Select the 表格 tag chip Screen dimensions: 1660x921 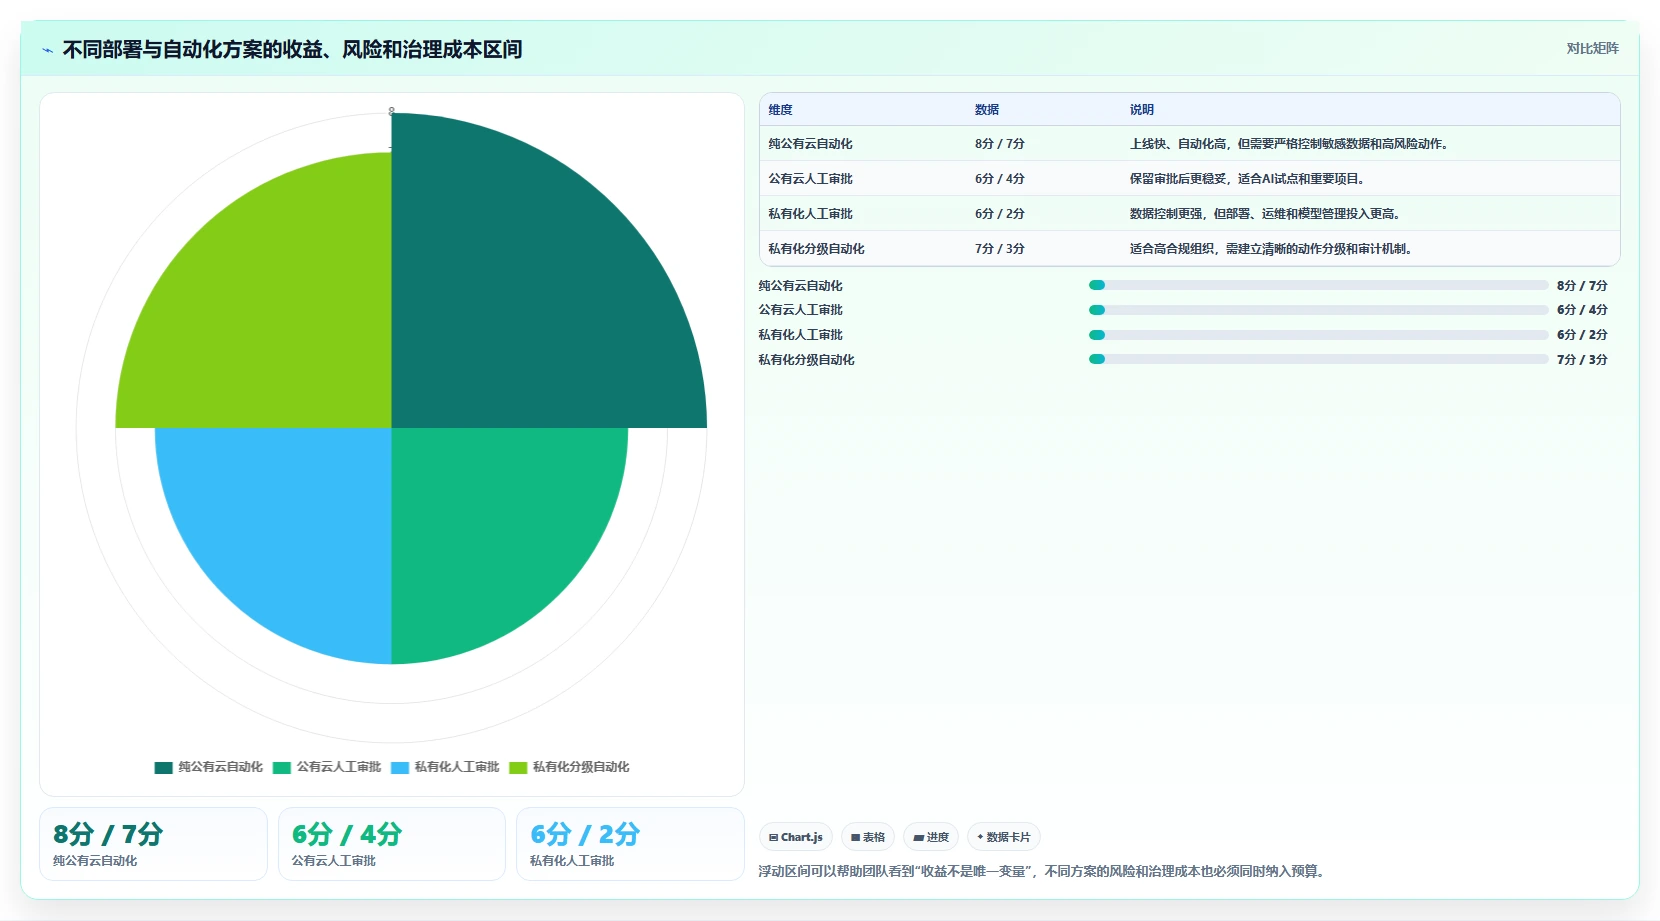point(868,837)
